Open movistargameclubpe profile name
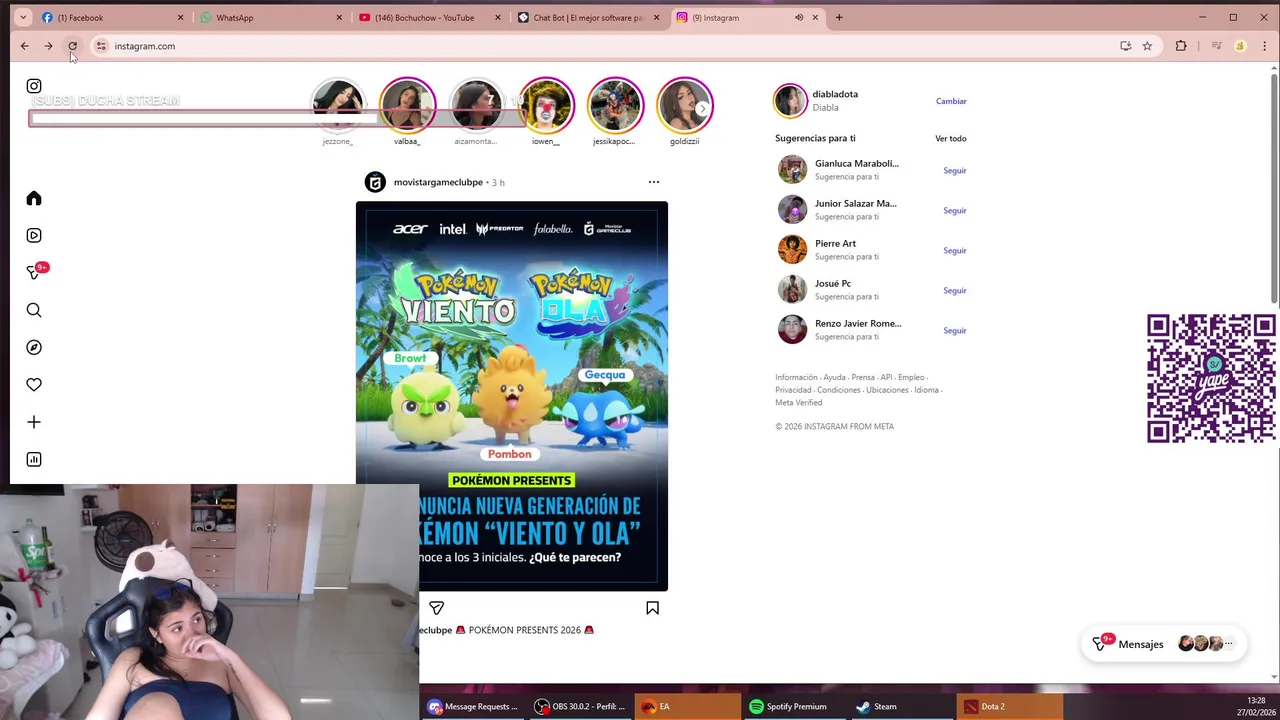The height and width of the screenshot is (720, 1280). click(x=438, y=182)
